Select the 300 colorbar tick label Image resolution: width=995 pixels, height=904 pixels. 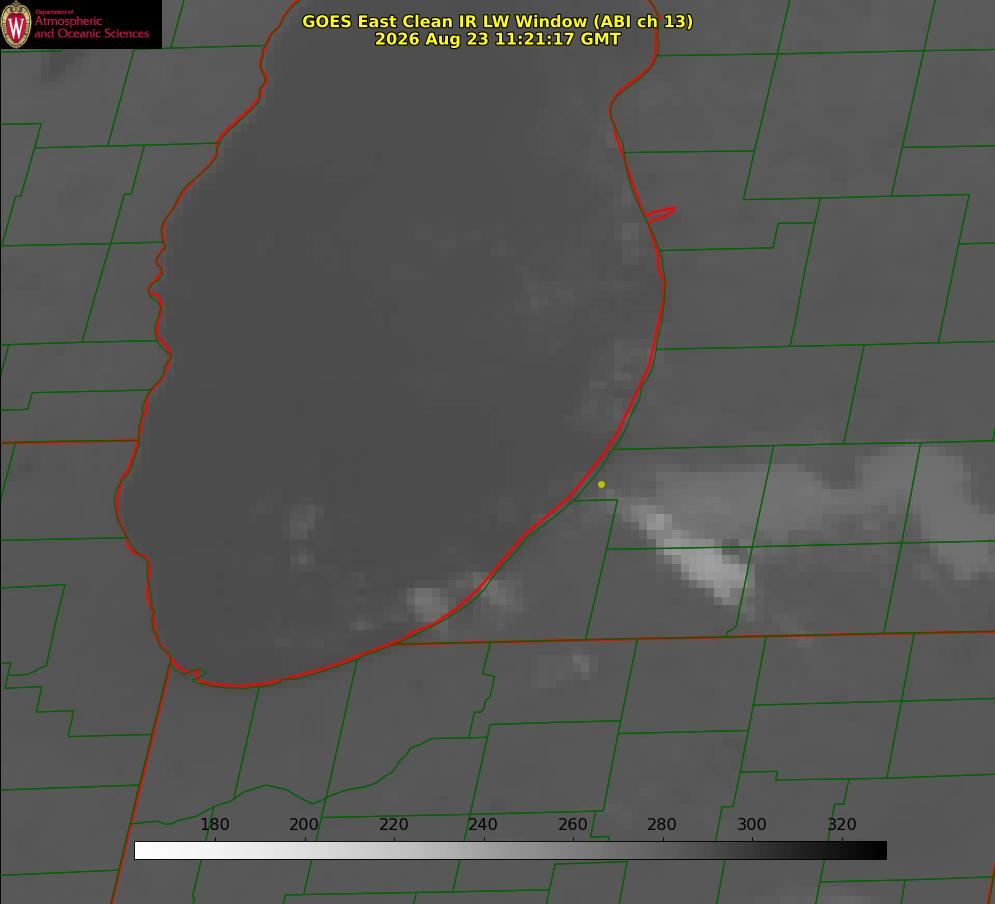click(751, 824)
